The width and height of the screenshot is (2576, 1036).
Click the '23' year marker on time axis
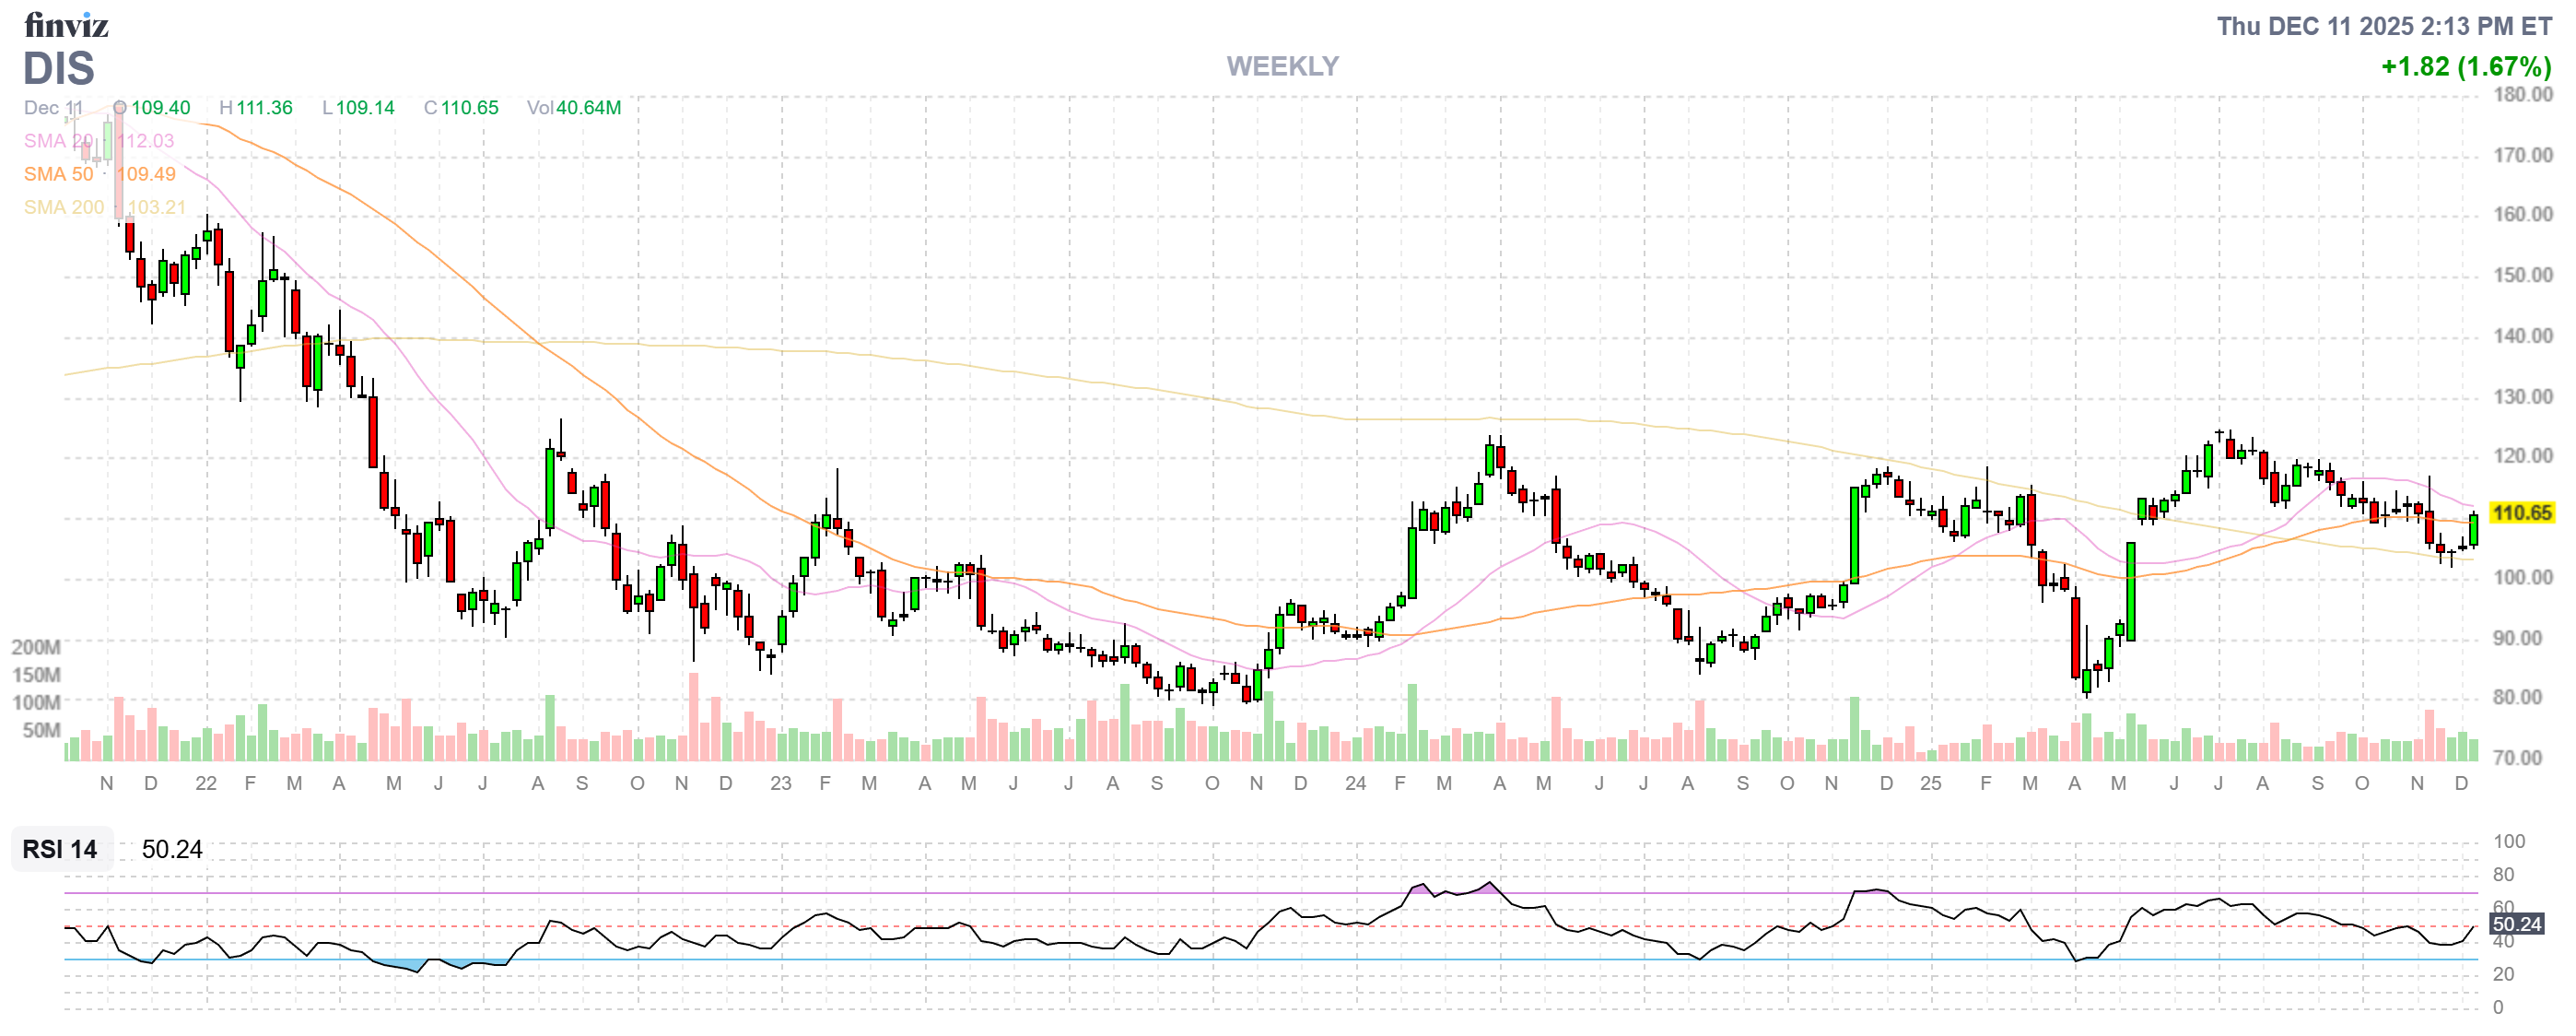point(781,784)
